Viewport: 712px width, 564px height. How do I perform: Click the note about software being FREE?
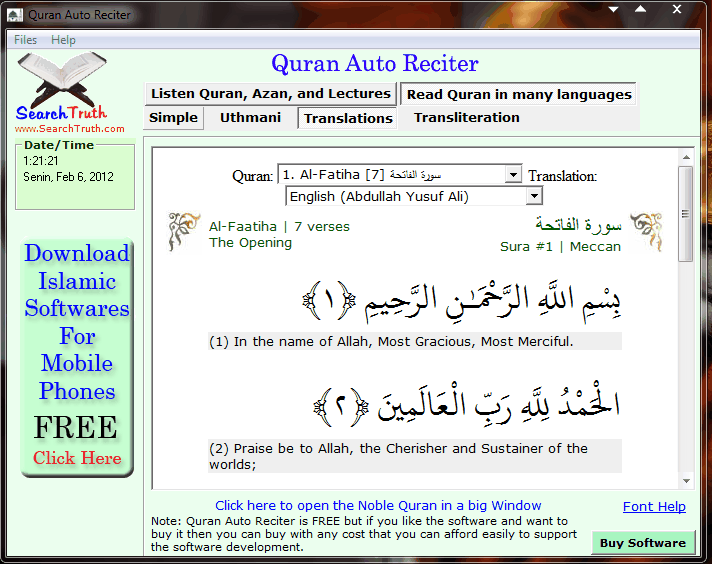pos(364,534)
